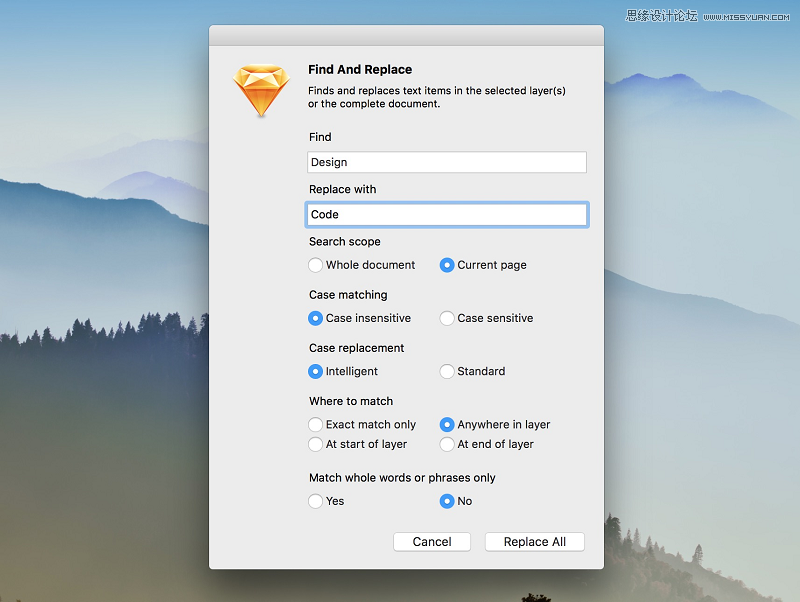Choose Case insensitive matching

click(316, 318)
